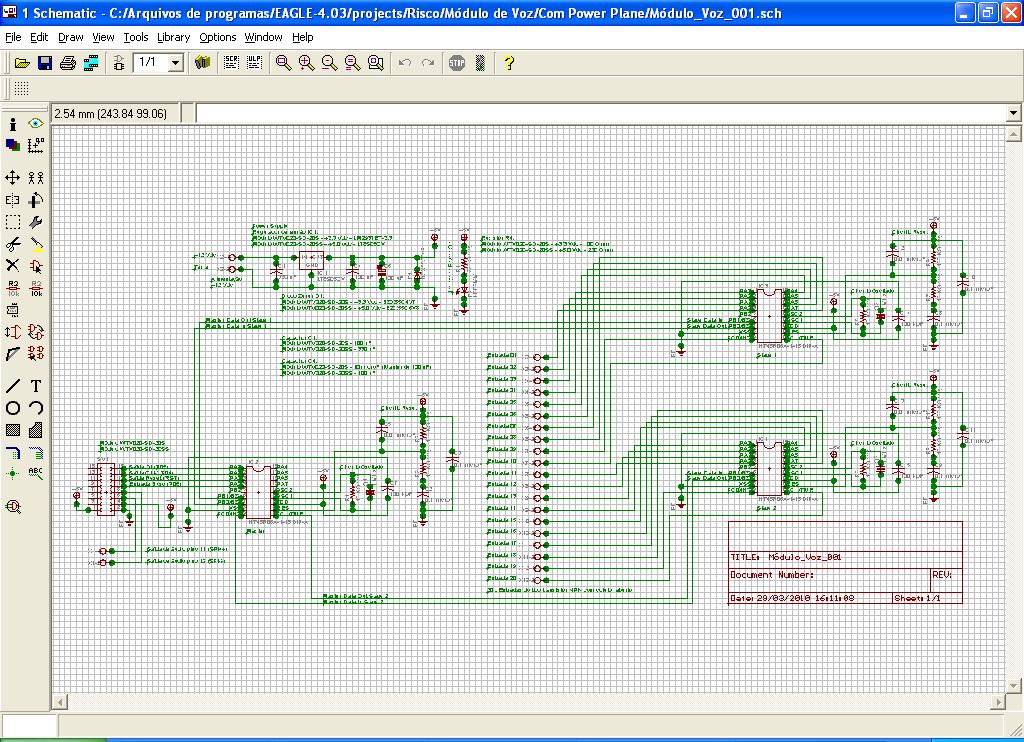Run a user program with ULP icon
The height and width of the screenshot is (742, 1024).
(254, 63)
